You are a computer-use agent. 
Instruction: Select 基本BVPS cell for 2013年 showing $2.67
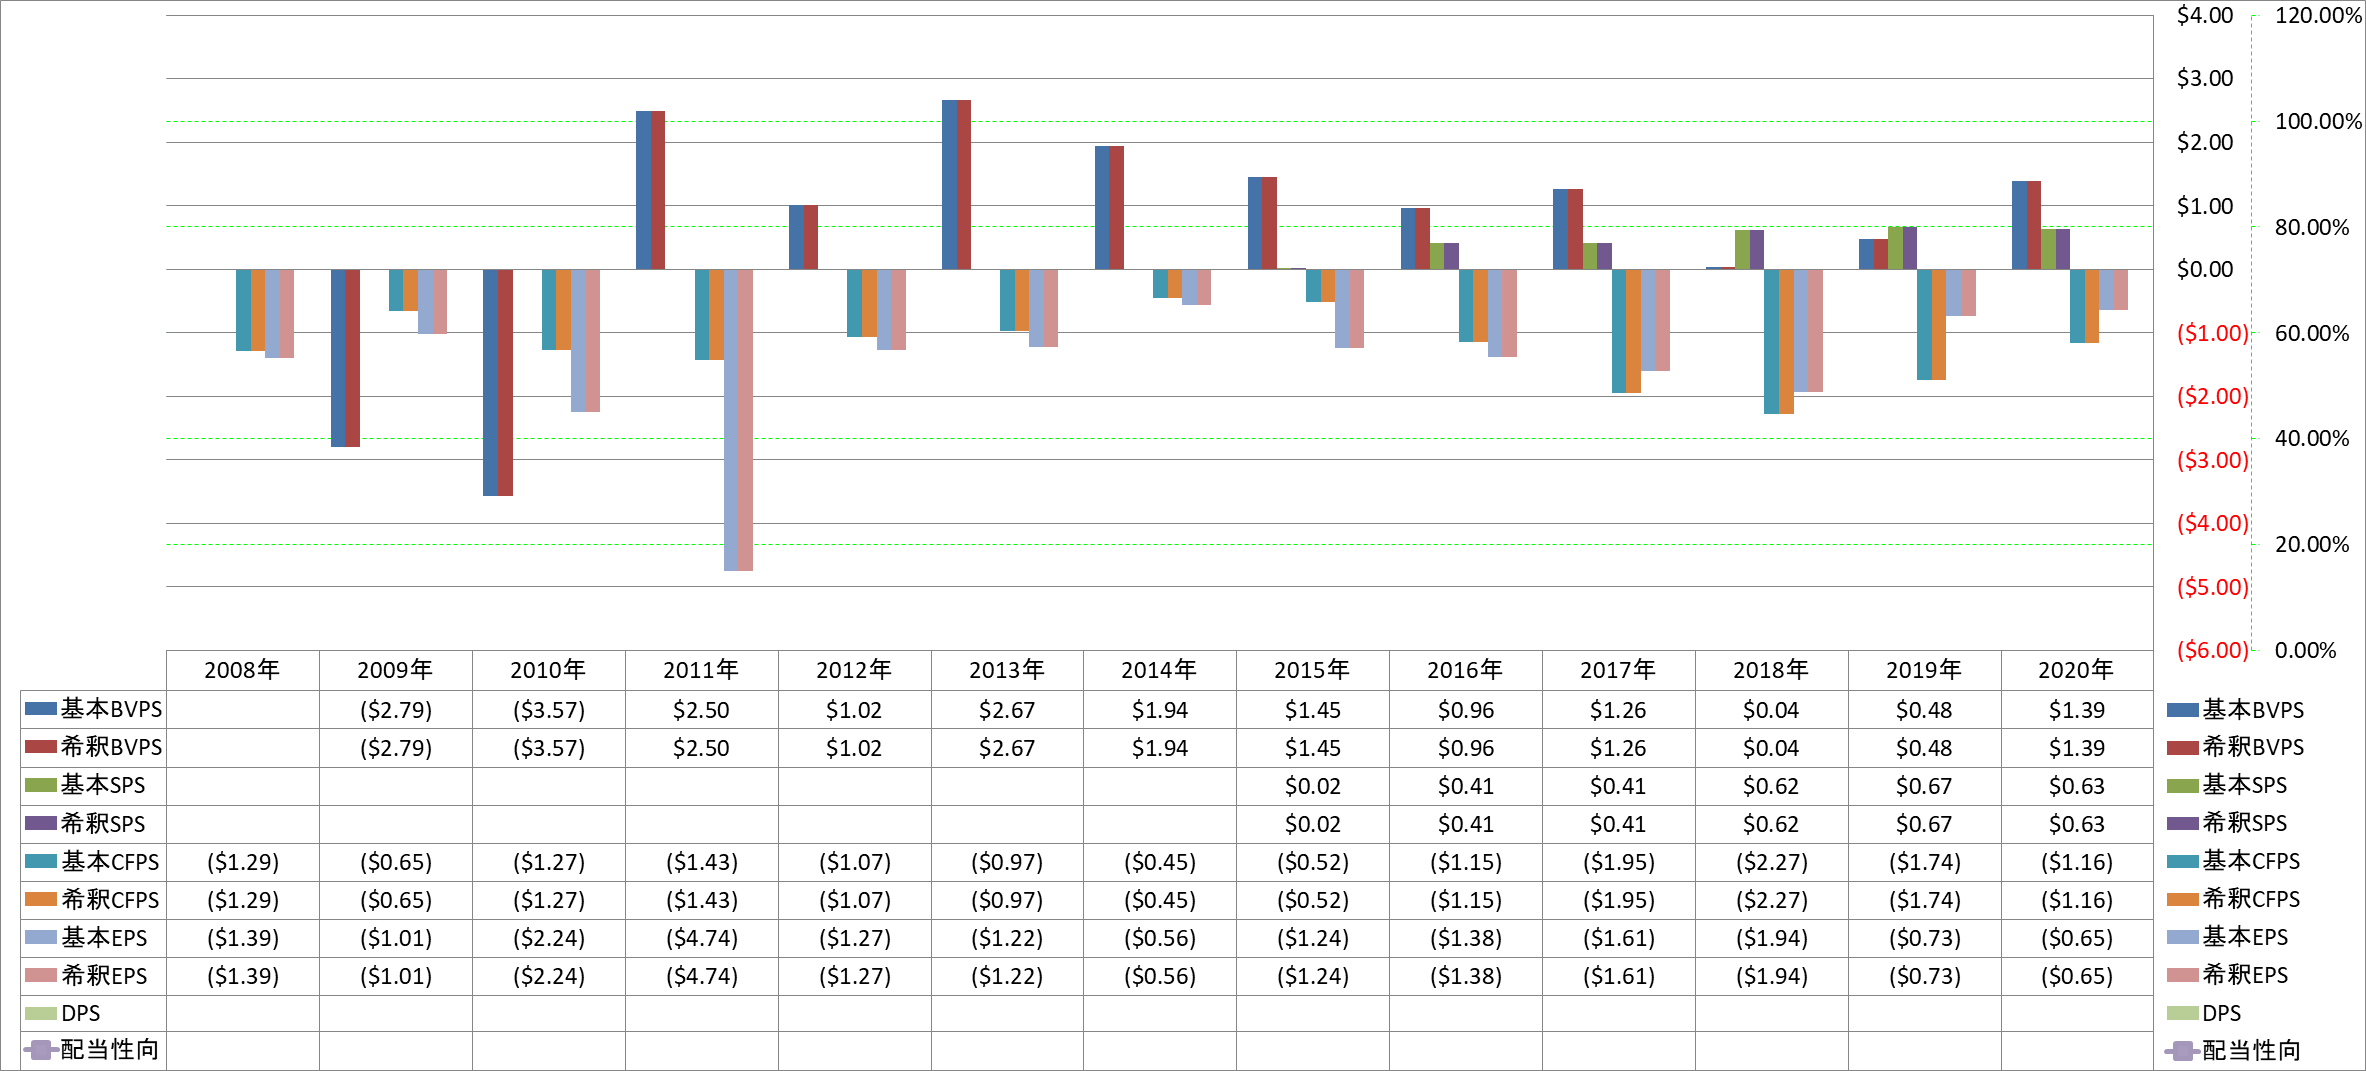tap(1007, 710)
